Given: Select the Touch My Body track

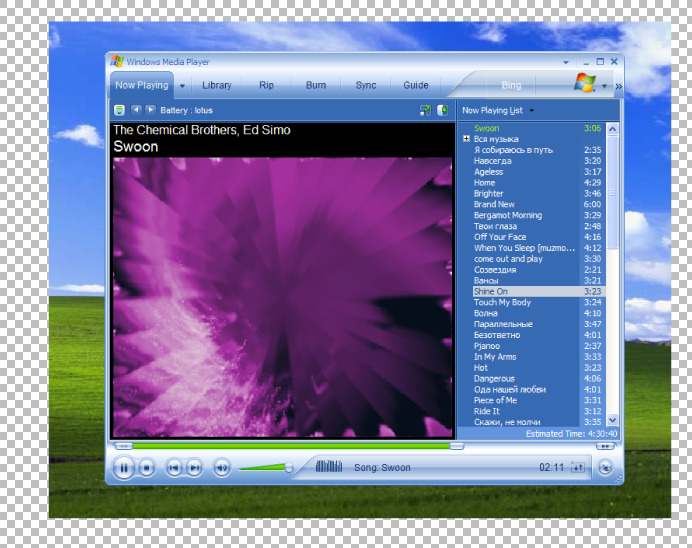Looking at the screenshot, I should (537, 302).
